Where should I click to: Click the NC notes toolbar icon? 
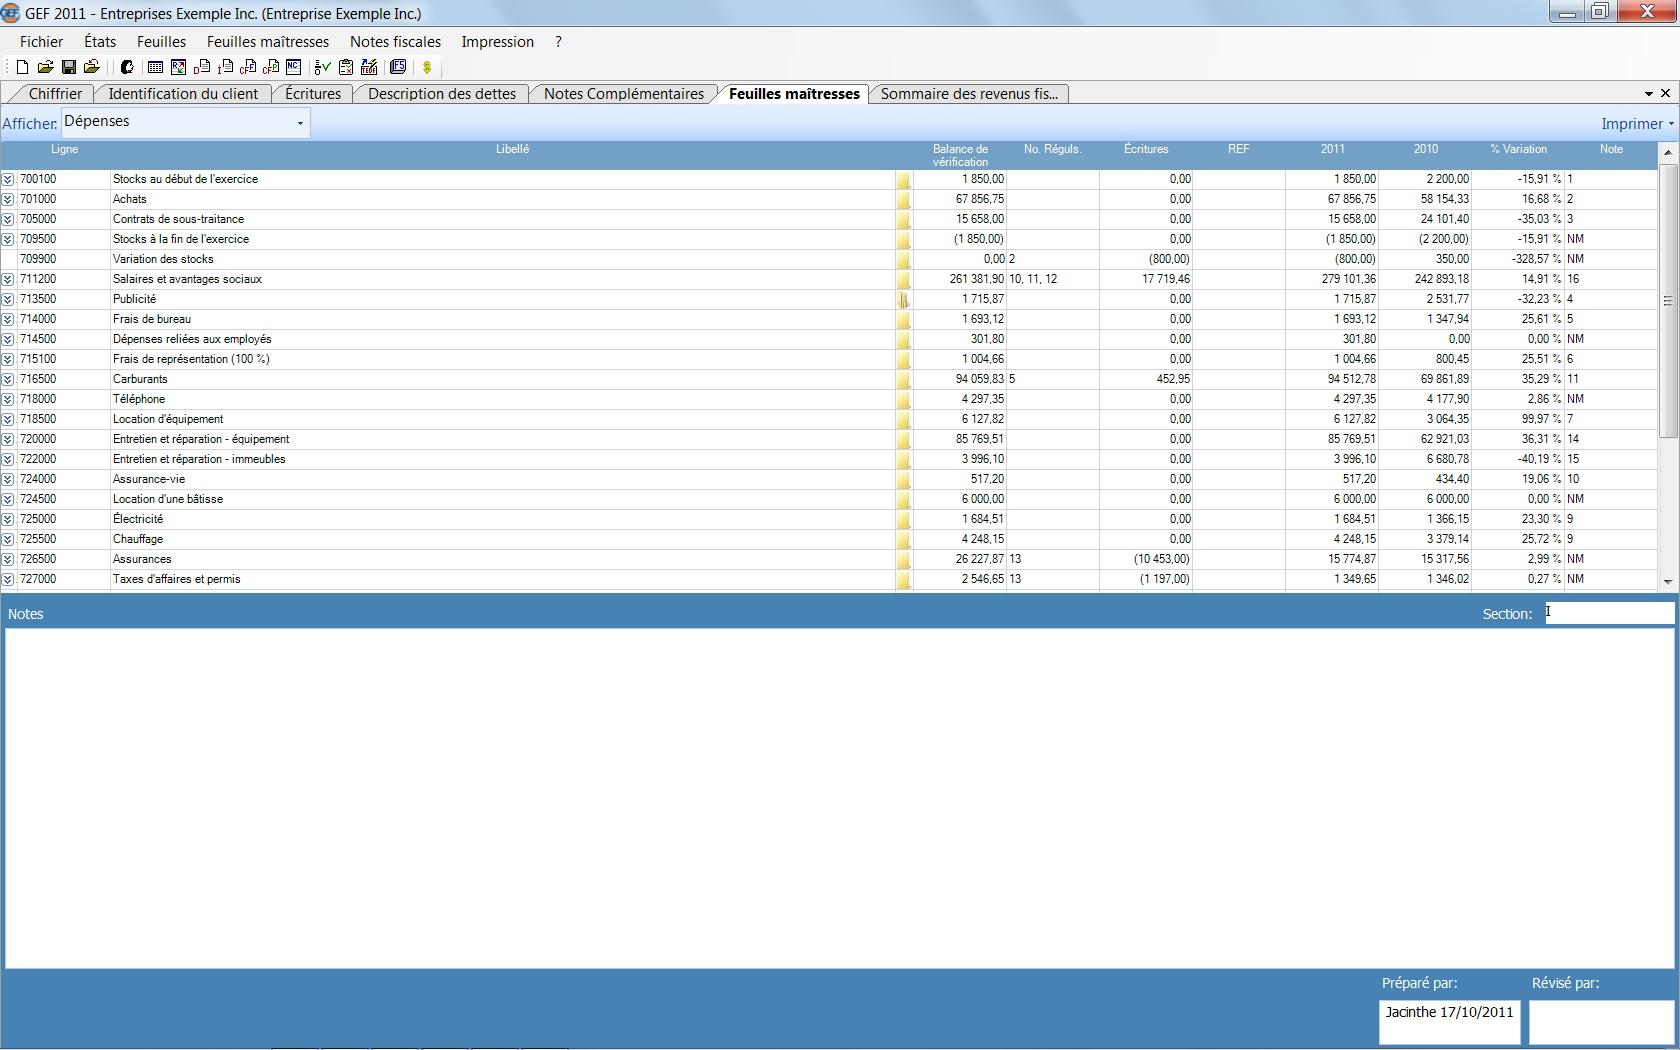click(293, 68)
